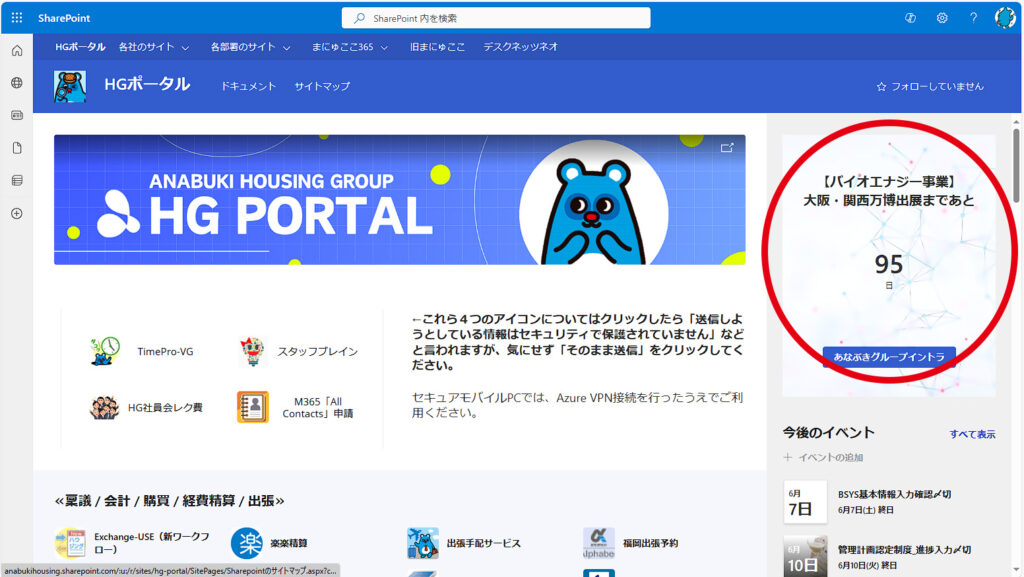
Task: Click the Create plus icon in sidebar
Action: coord(17,213)
